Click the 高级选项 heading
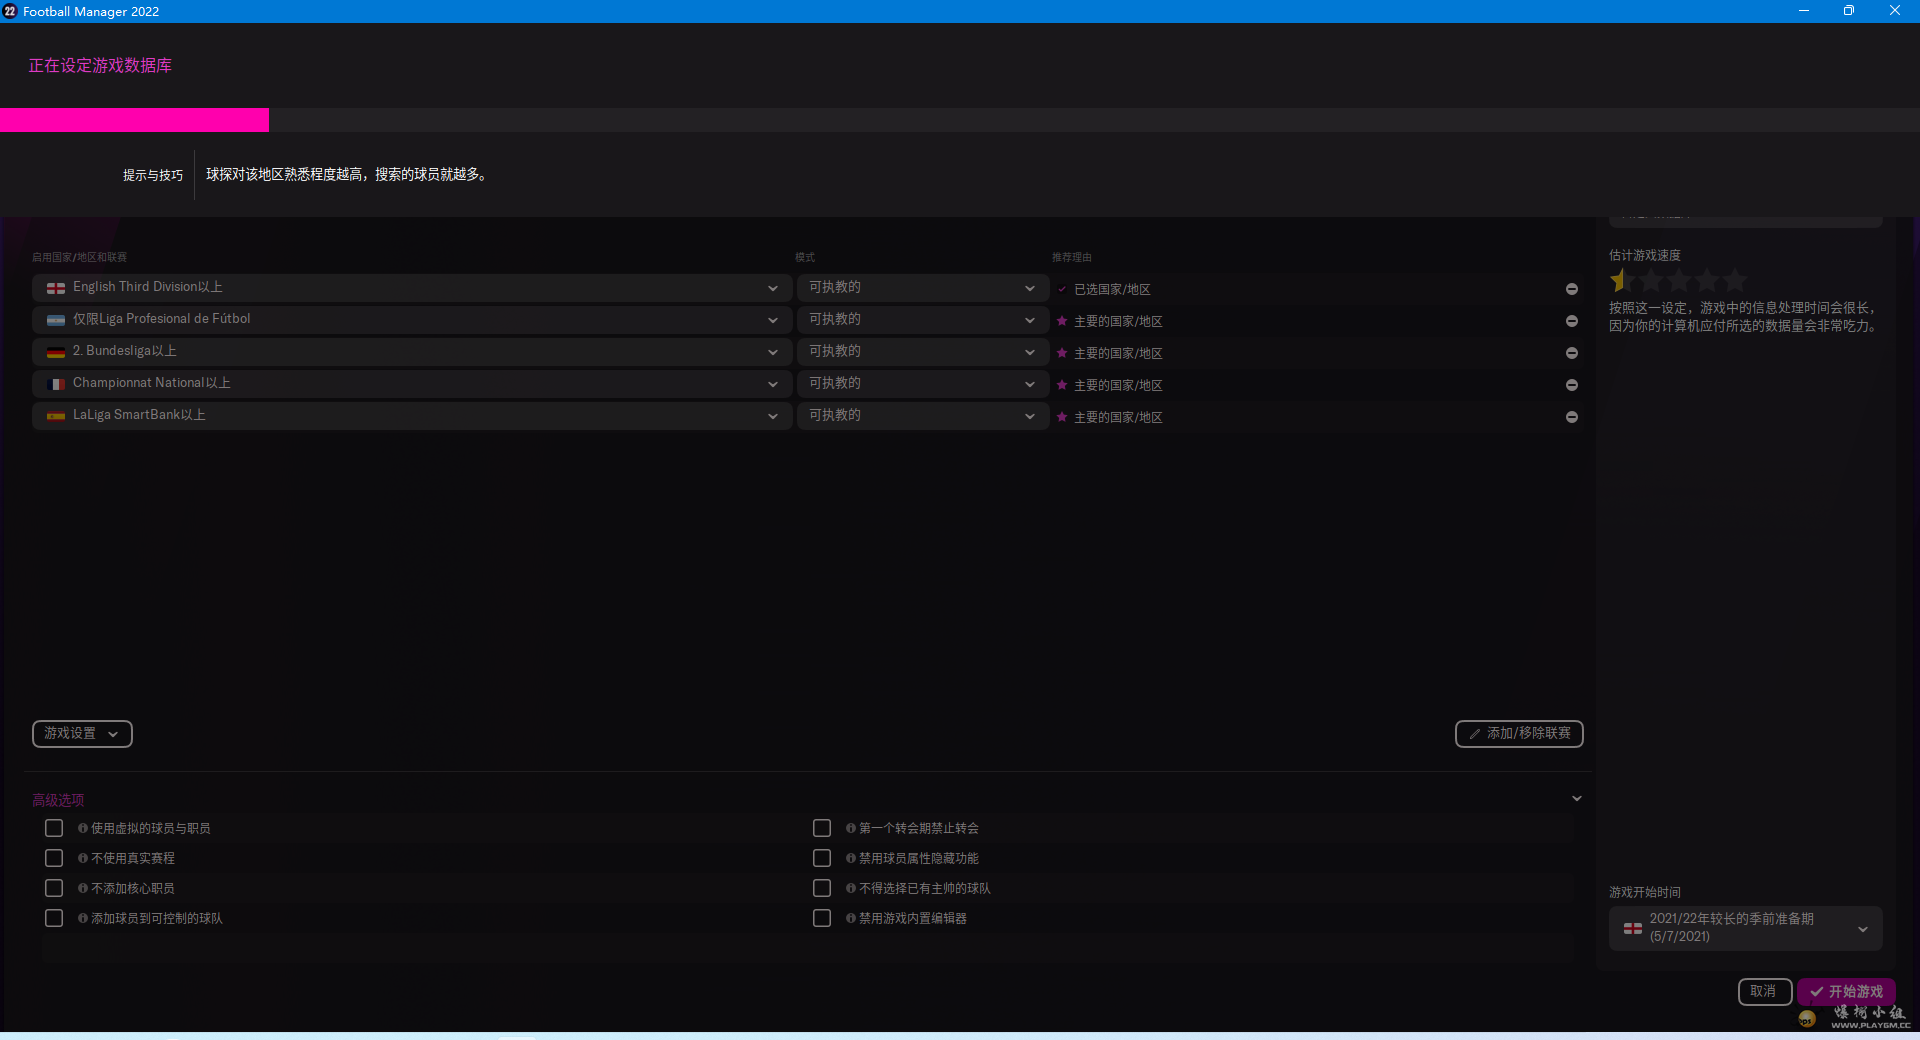This screenshot has height=1040, width=1920. (x=58, y=800)
